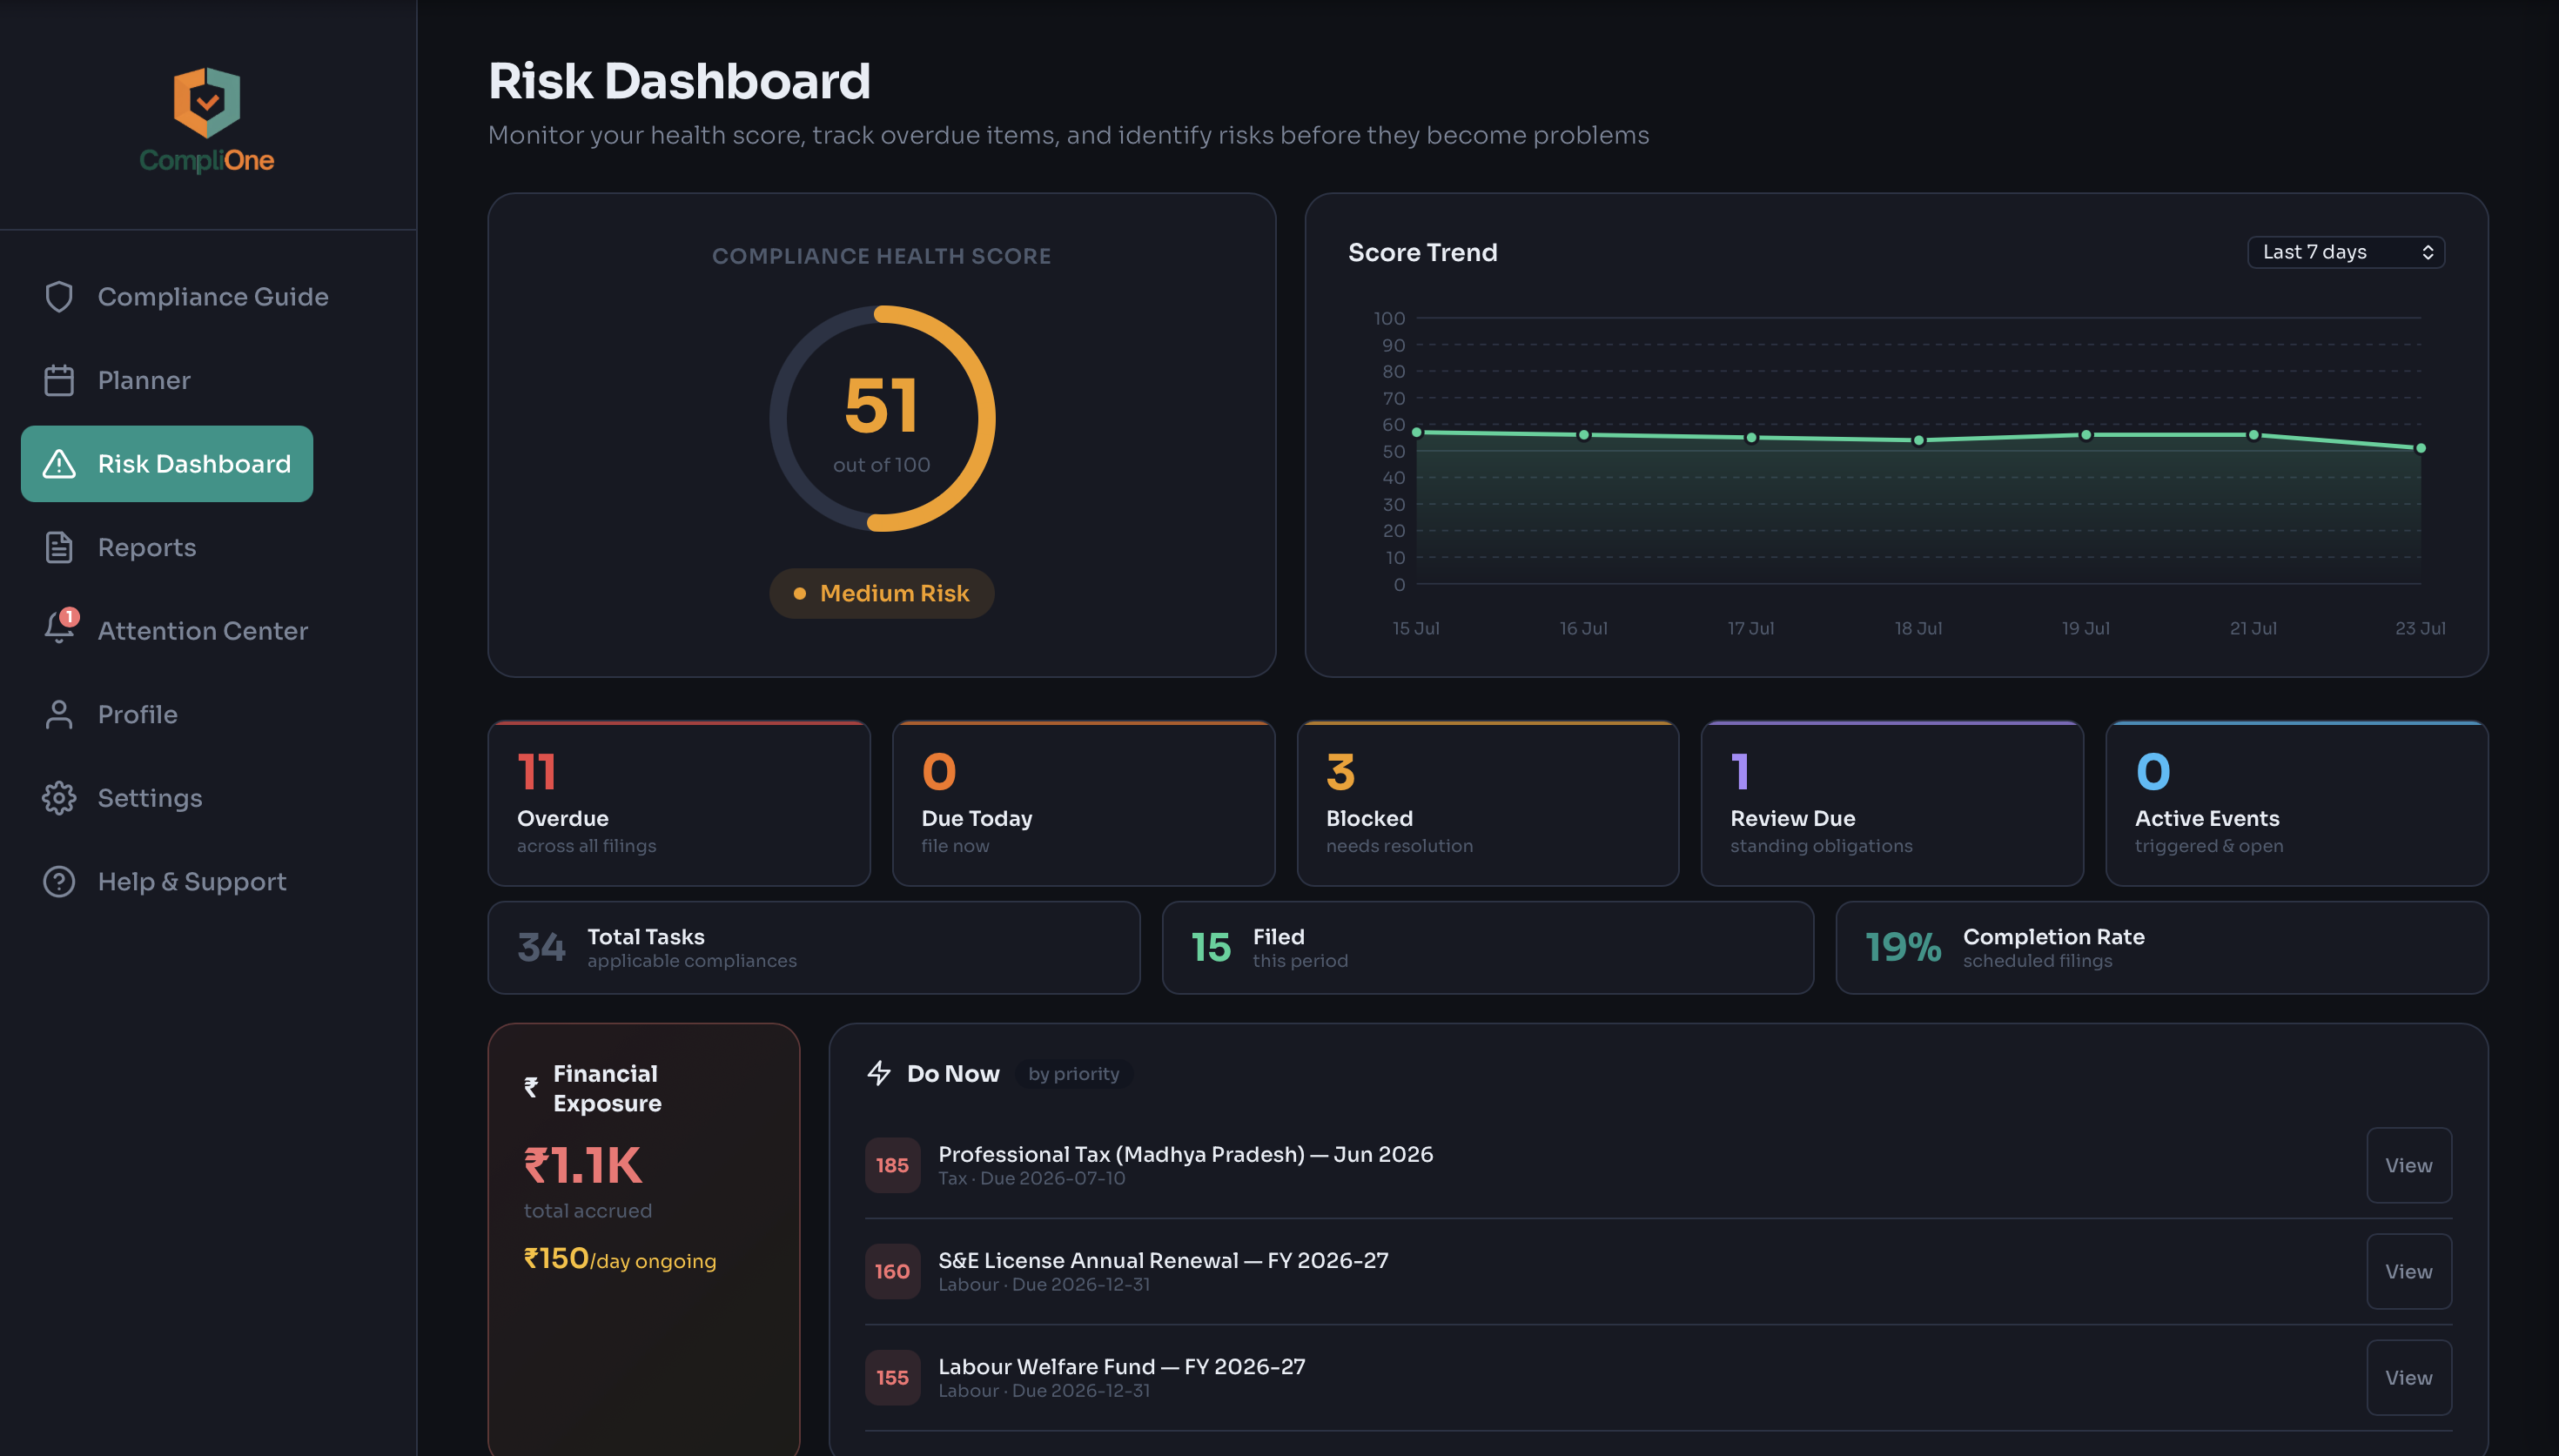Screen dimensions: 2559x1456
Task: Click the Attention Center bell icon
Action: point(59,628)
